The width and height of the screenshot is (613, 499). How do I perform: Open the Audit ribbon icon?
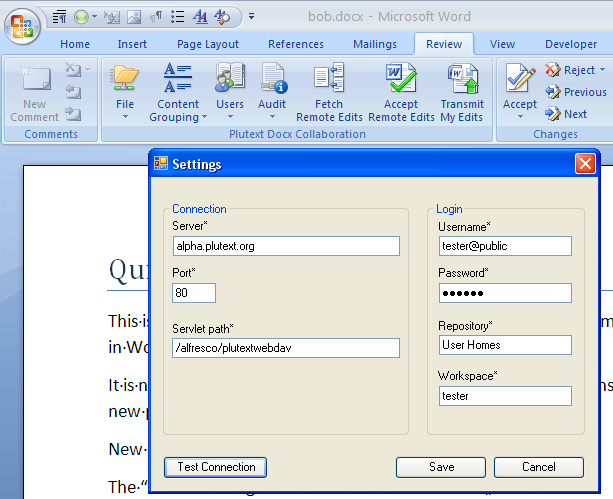[272, 80]
